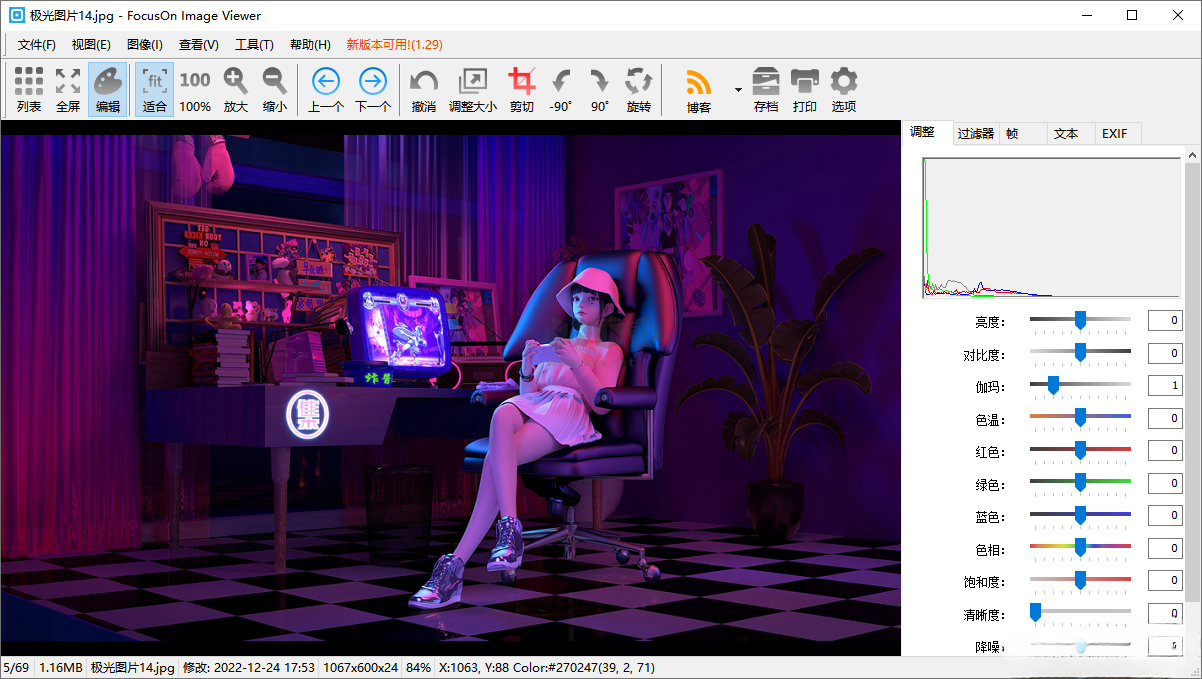Expand the dropdown arrow beside 博客
Image resolution: width=1202 pixels, height=679 pixels.
tap(738, 89)
